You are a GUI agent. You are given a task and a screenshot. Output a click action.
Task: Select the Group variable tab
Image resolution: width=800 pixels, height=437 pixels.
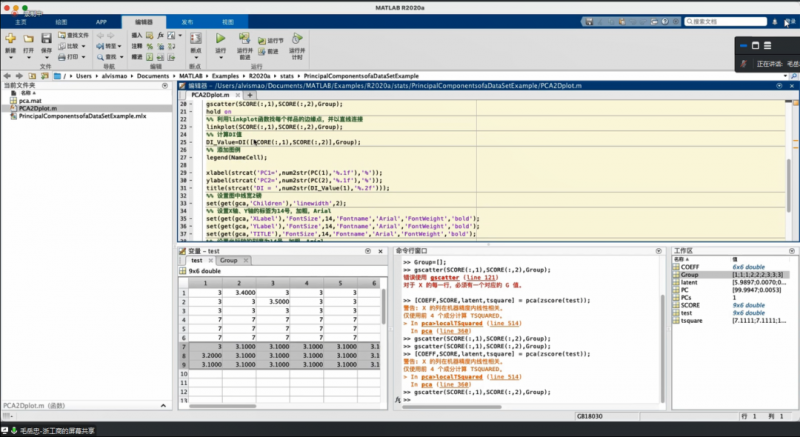coord(229,260)
